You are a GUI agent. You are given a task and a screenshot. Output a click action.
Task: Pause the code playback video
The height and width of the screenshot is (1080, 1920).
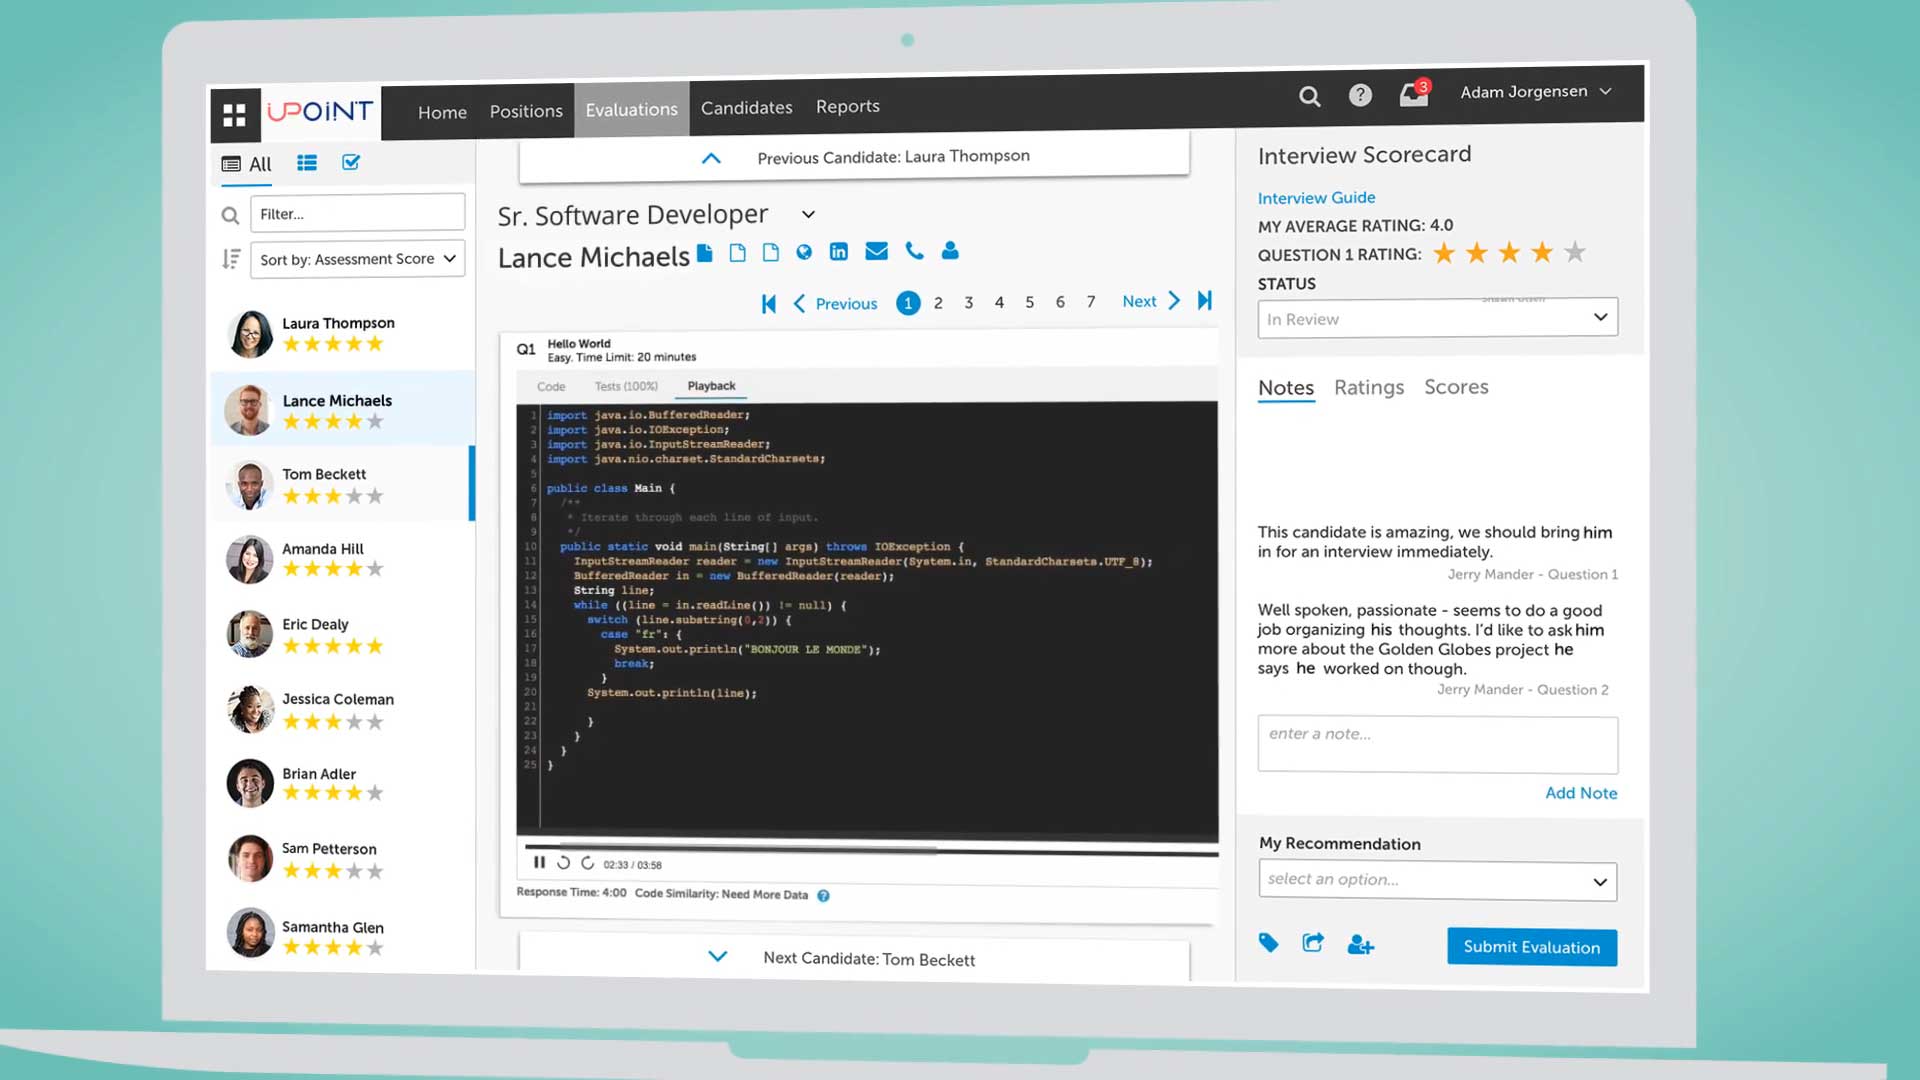pyautogui.click(x=538, y=862)
